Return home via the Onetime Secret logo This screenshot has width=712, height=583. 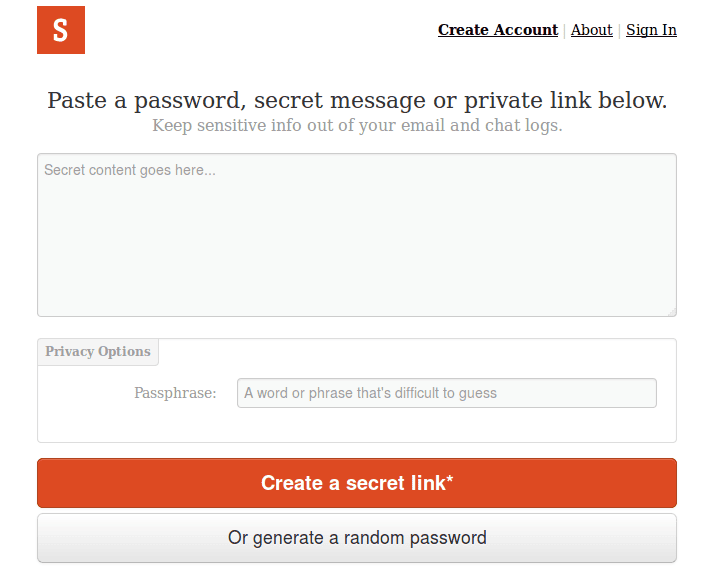pyautogui.click(x=61, y=30)
